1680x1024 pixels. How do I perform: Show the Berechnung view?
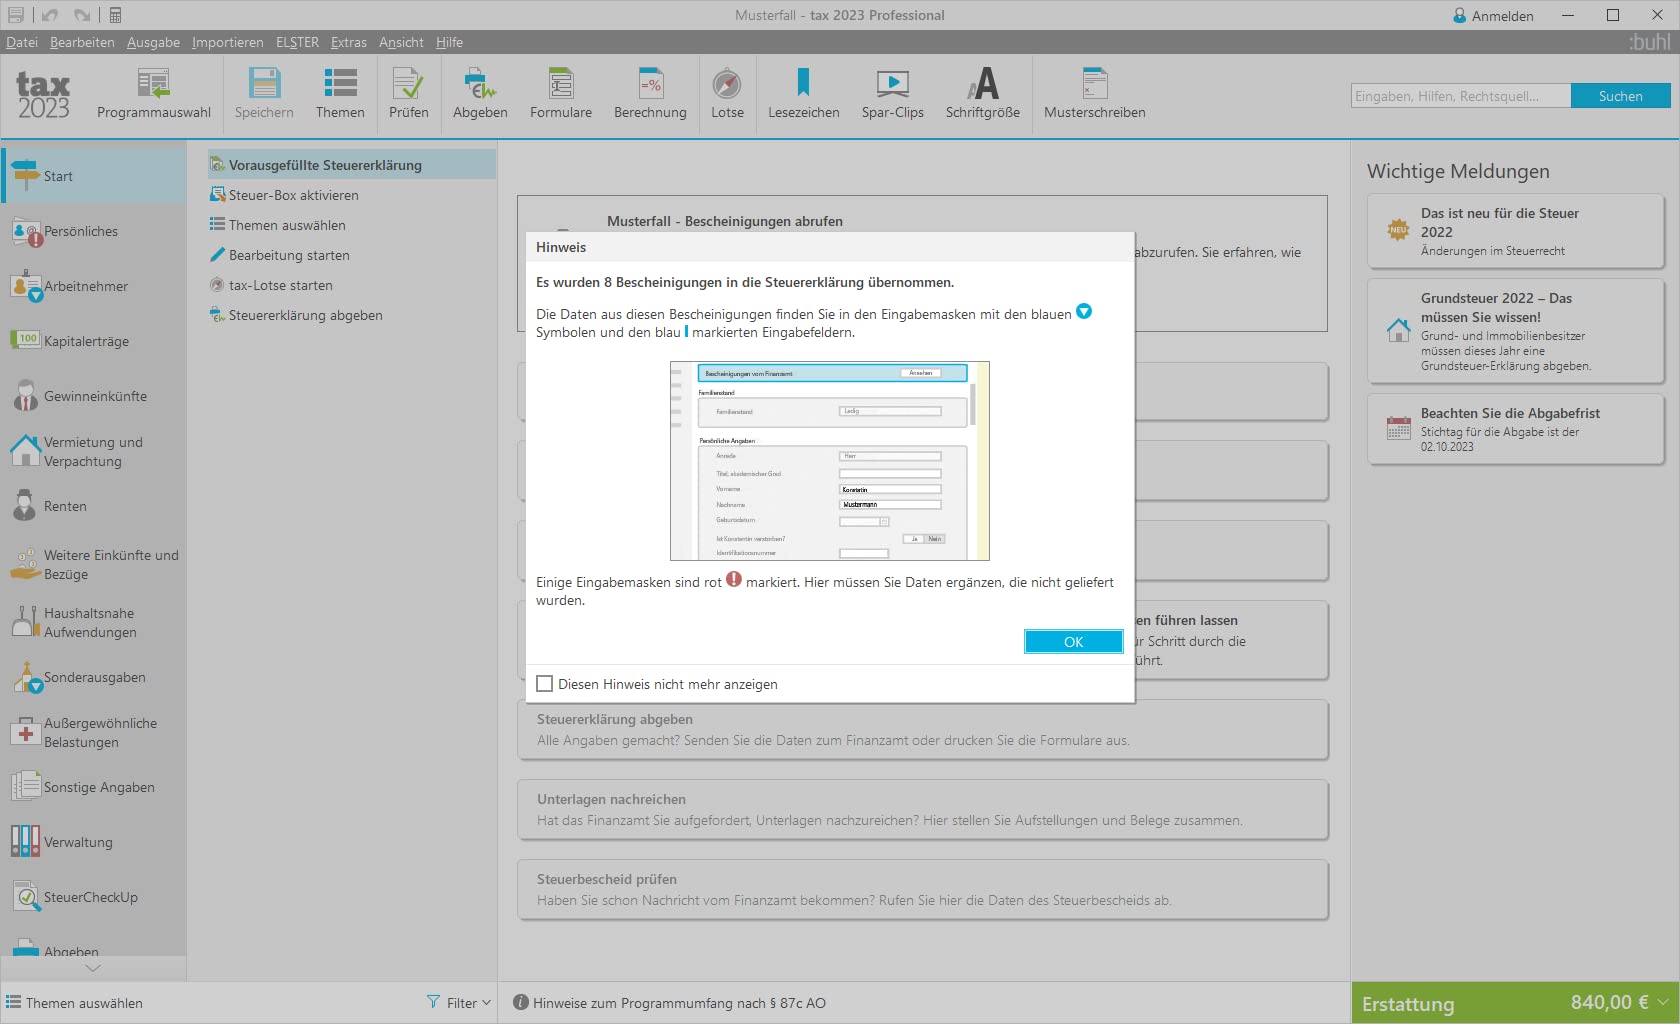[x=650, y=94]
